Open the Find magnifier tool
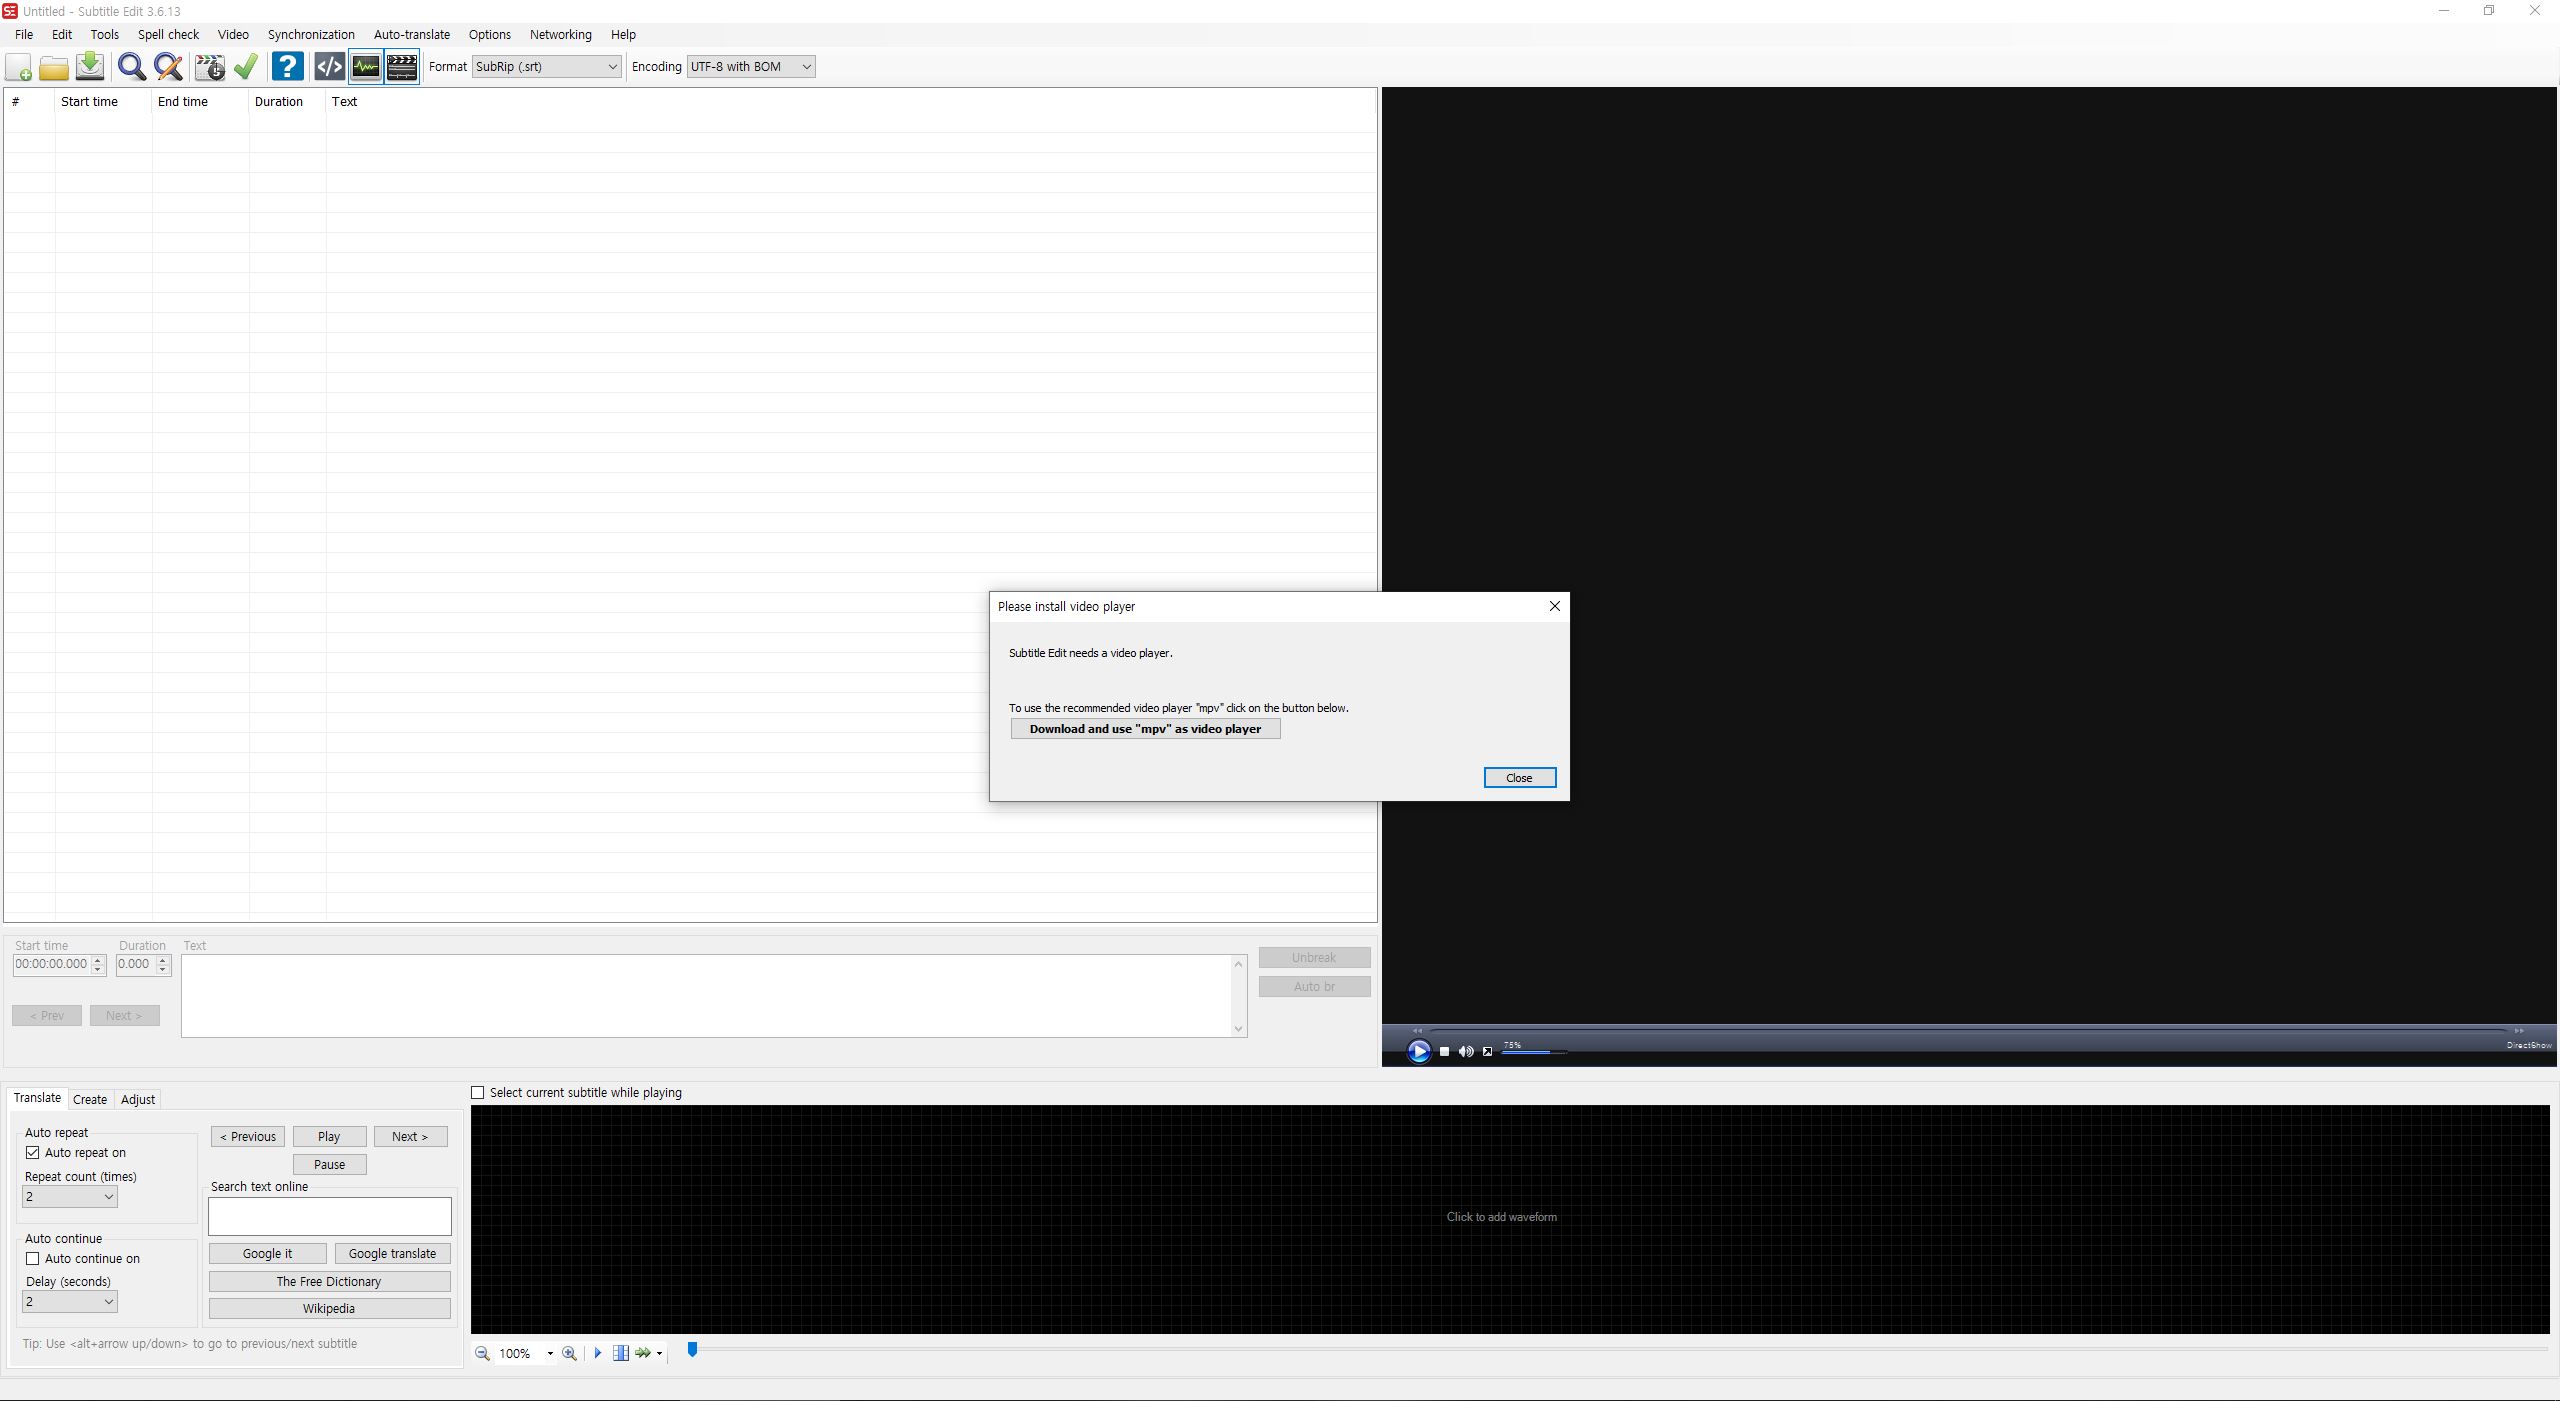Screen dimensions: 2560x1401 (131, 67)
